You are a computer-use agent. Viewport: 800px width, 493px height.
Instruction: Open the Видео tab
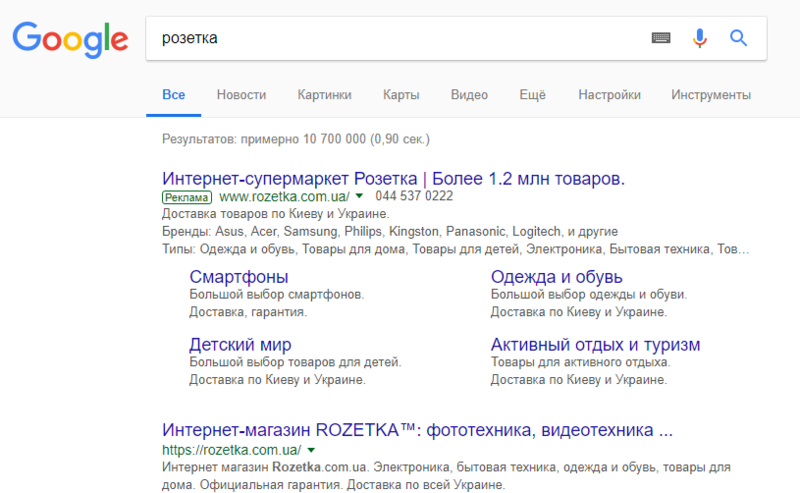pyautogui.click(x=469, y=95)
